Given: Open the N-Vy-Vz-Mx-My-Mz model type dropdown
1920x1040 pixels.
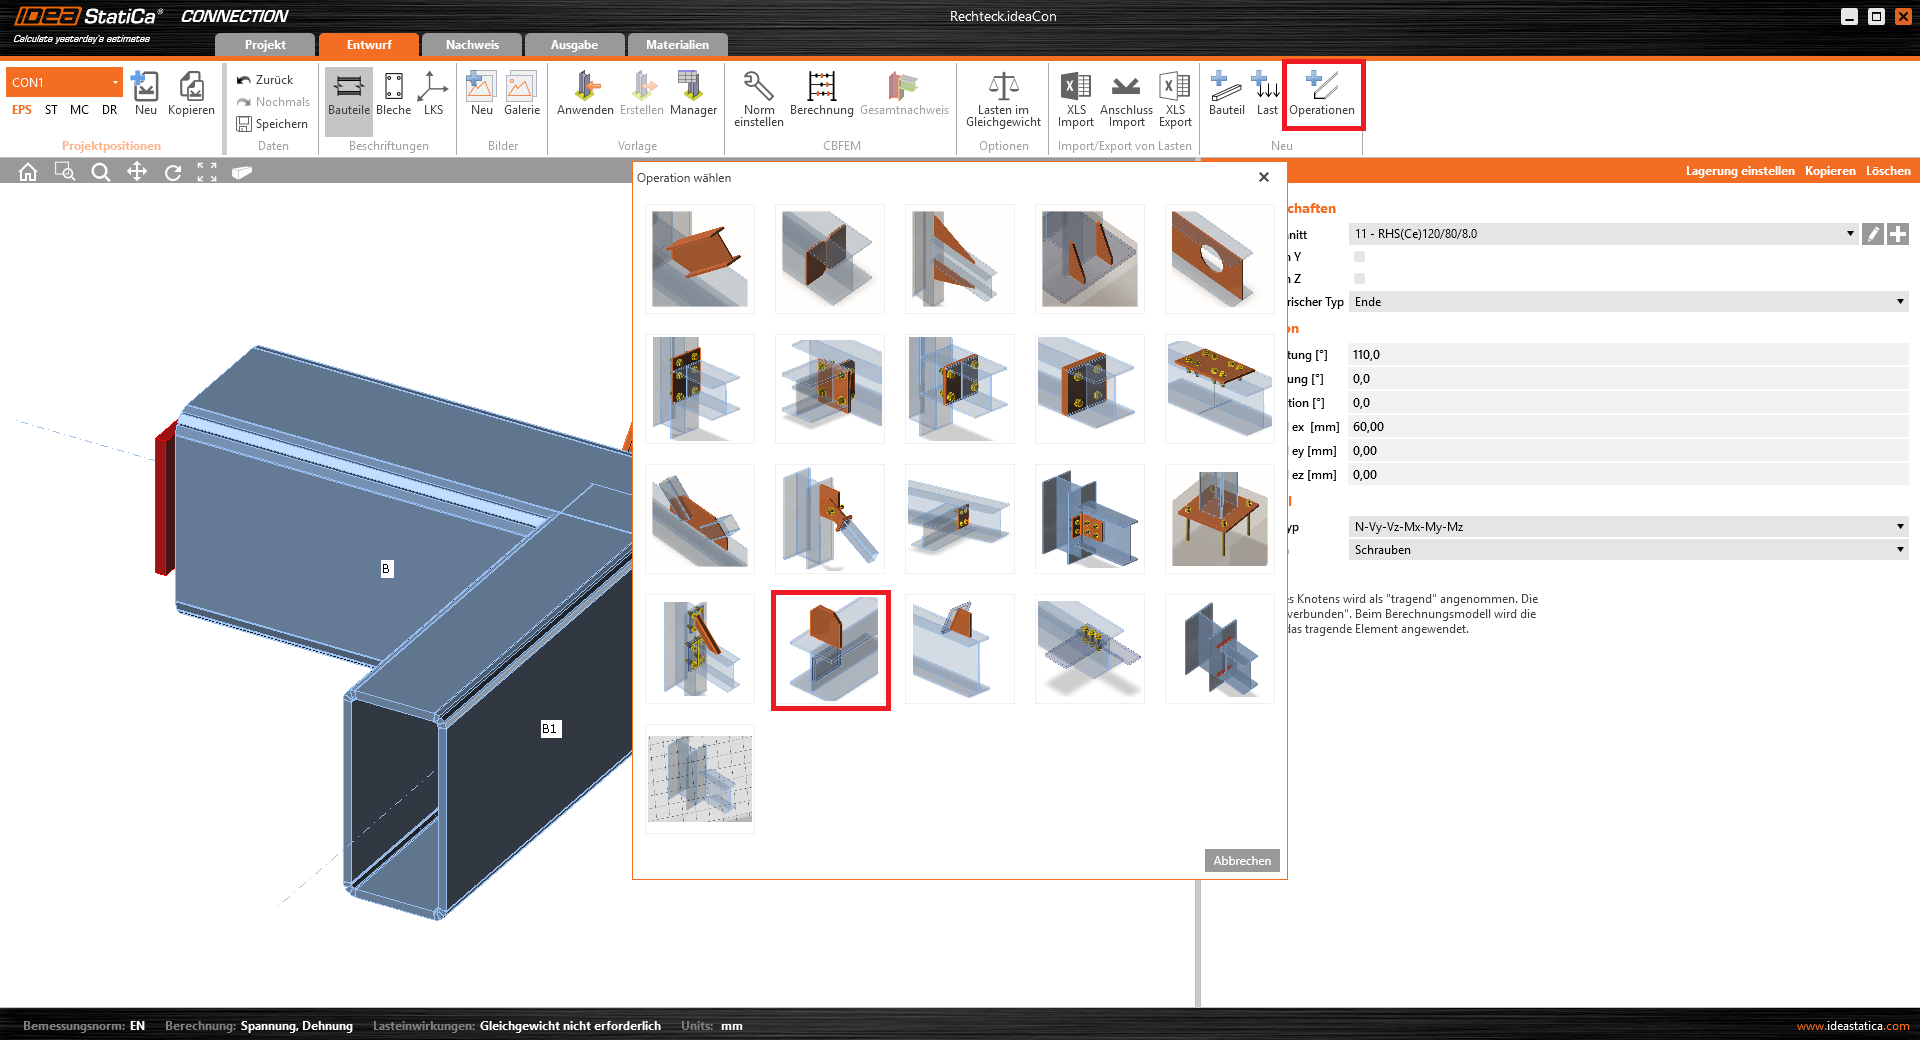Looking at the screenshot, I should pos(1899,527).
